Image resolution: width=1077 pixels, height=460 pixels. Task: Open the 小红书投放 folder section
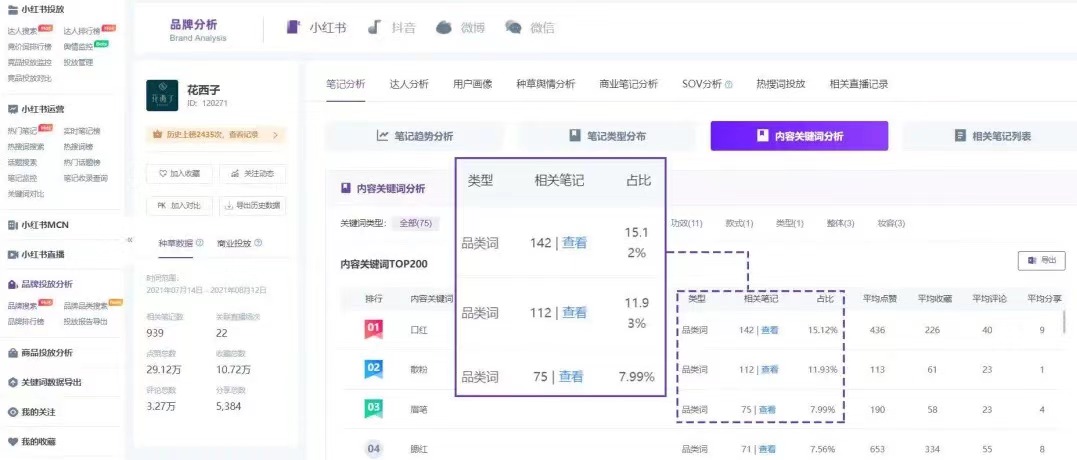coord(36,10)
